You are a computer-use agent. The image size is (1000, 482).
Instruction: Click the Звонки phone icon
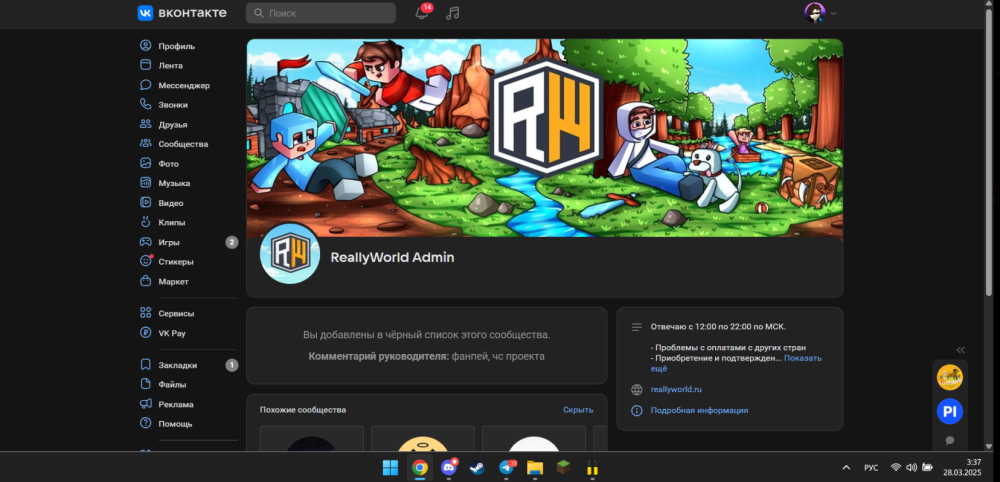tap(145, 105)
